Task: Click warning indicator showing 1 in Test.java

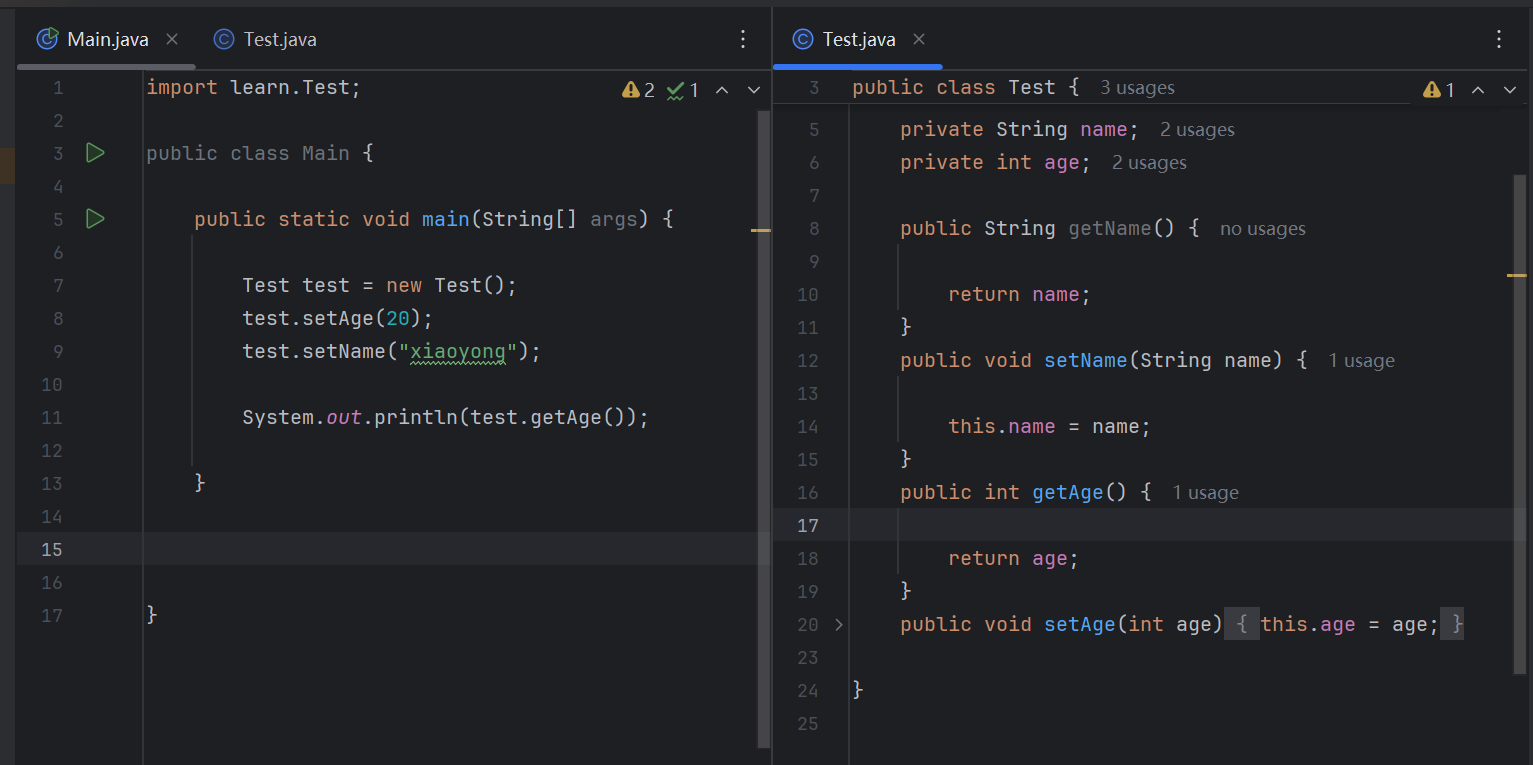Action: [x=1439, y=90]
